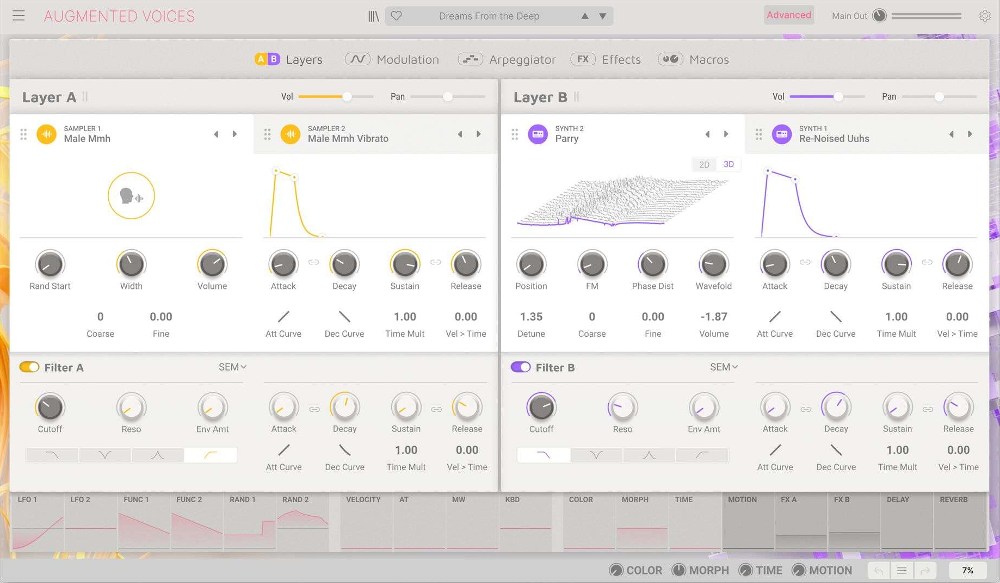The width and height of the screenshot is (1000, 583).
Task: Open the SEM filter type dropdown in Filter B
Action: (721, 367)
